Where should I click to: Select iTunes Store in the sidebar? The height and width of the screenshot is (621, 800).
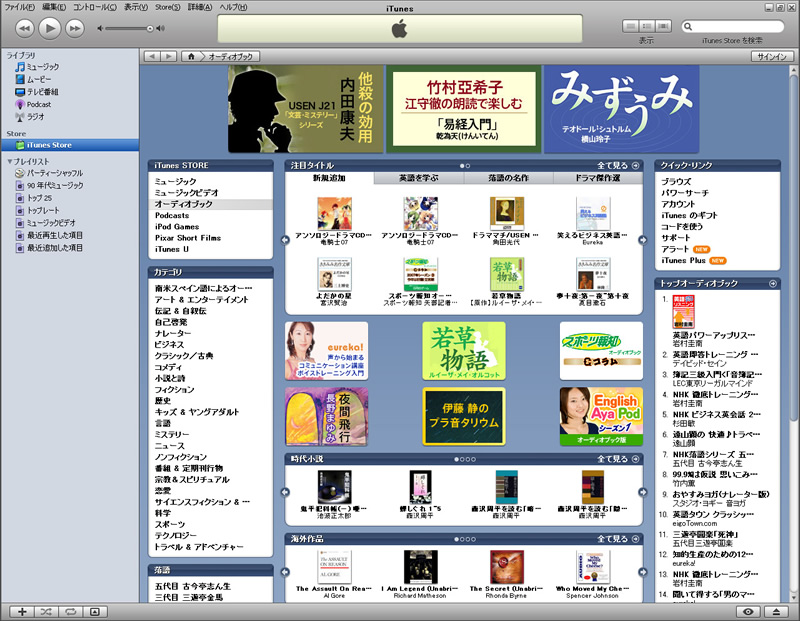click(69, 145)
